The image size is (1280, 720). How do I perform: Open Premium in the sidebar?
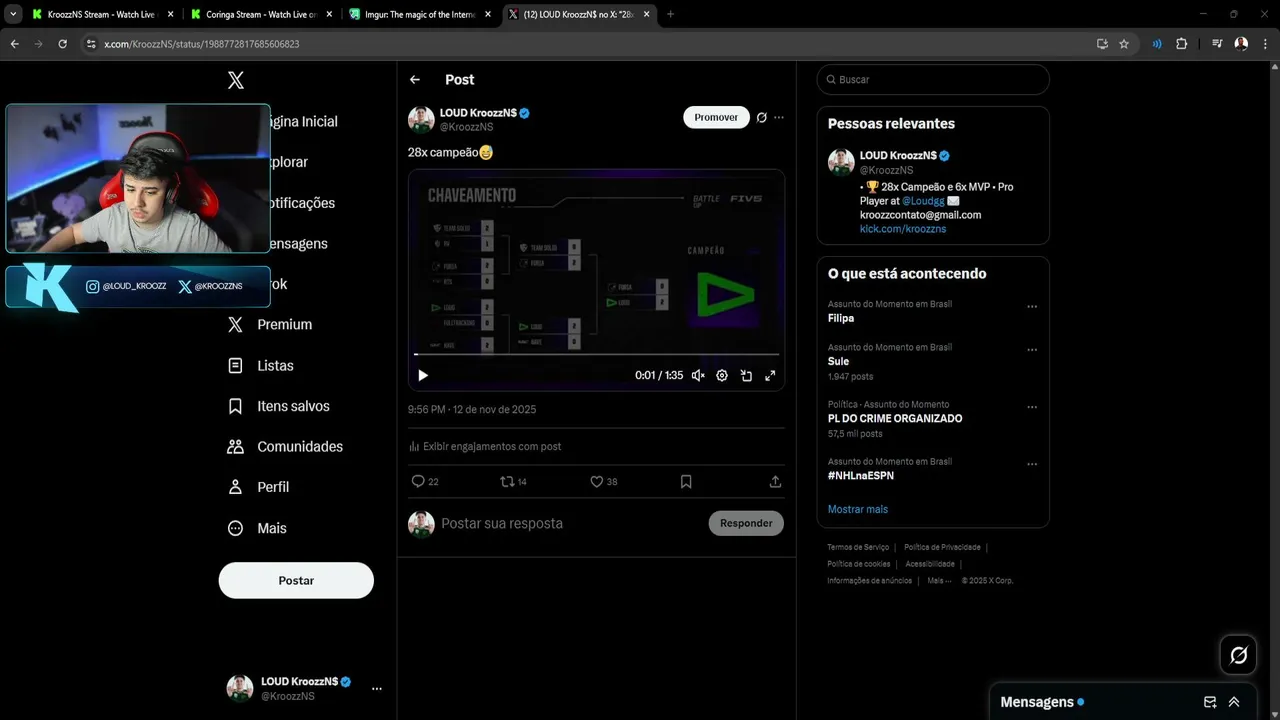[270, 324]
